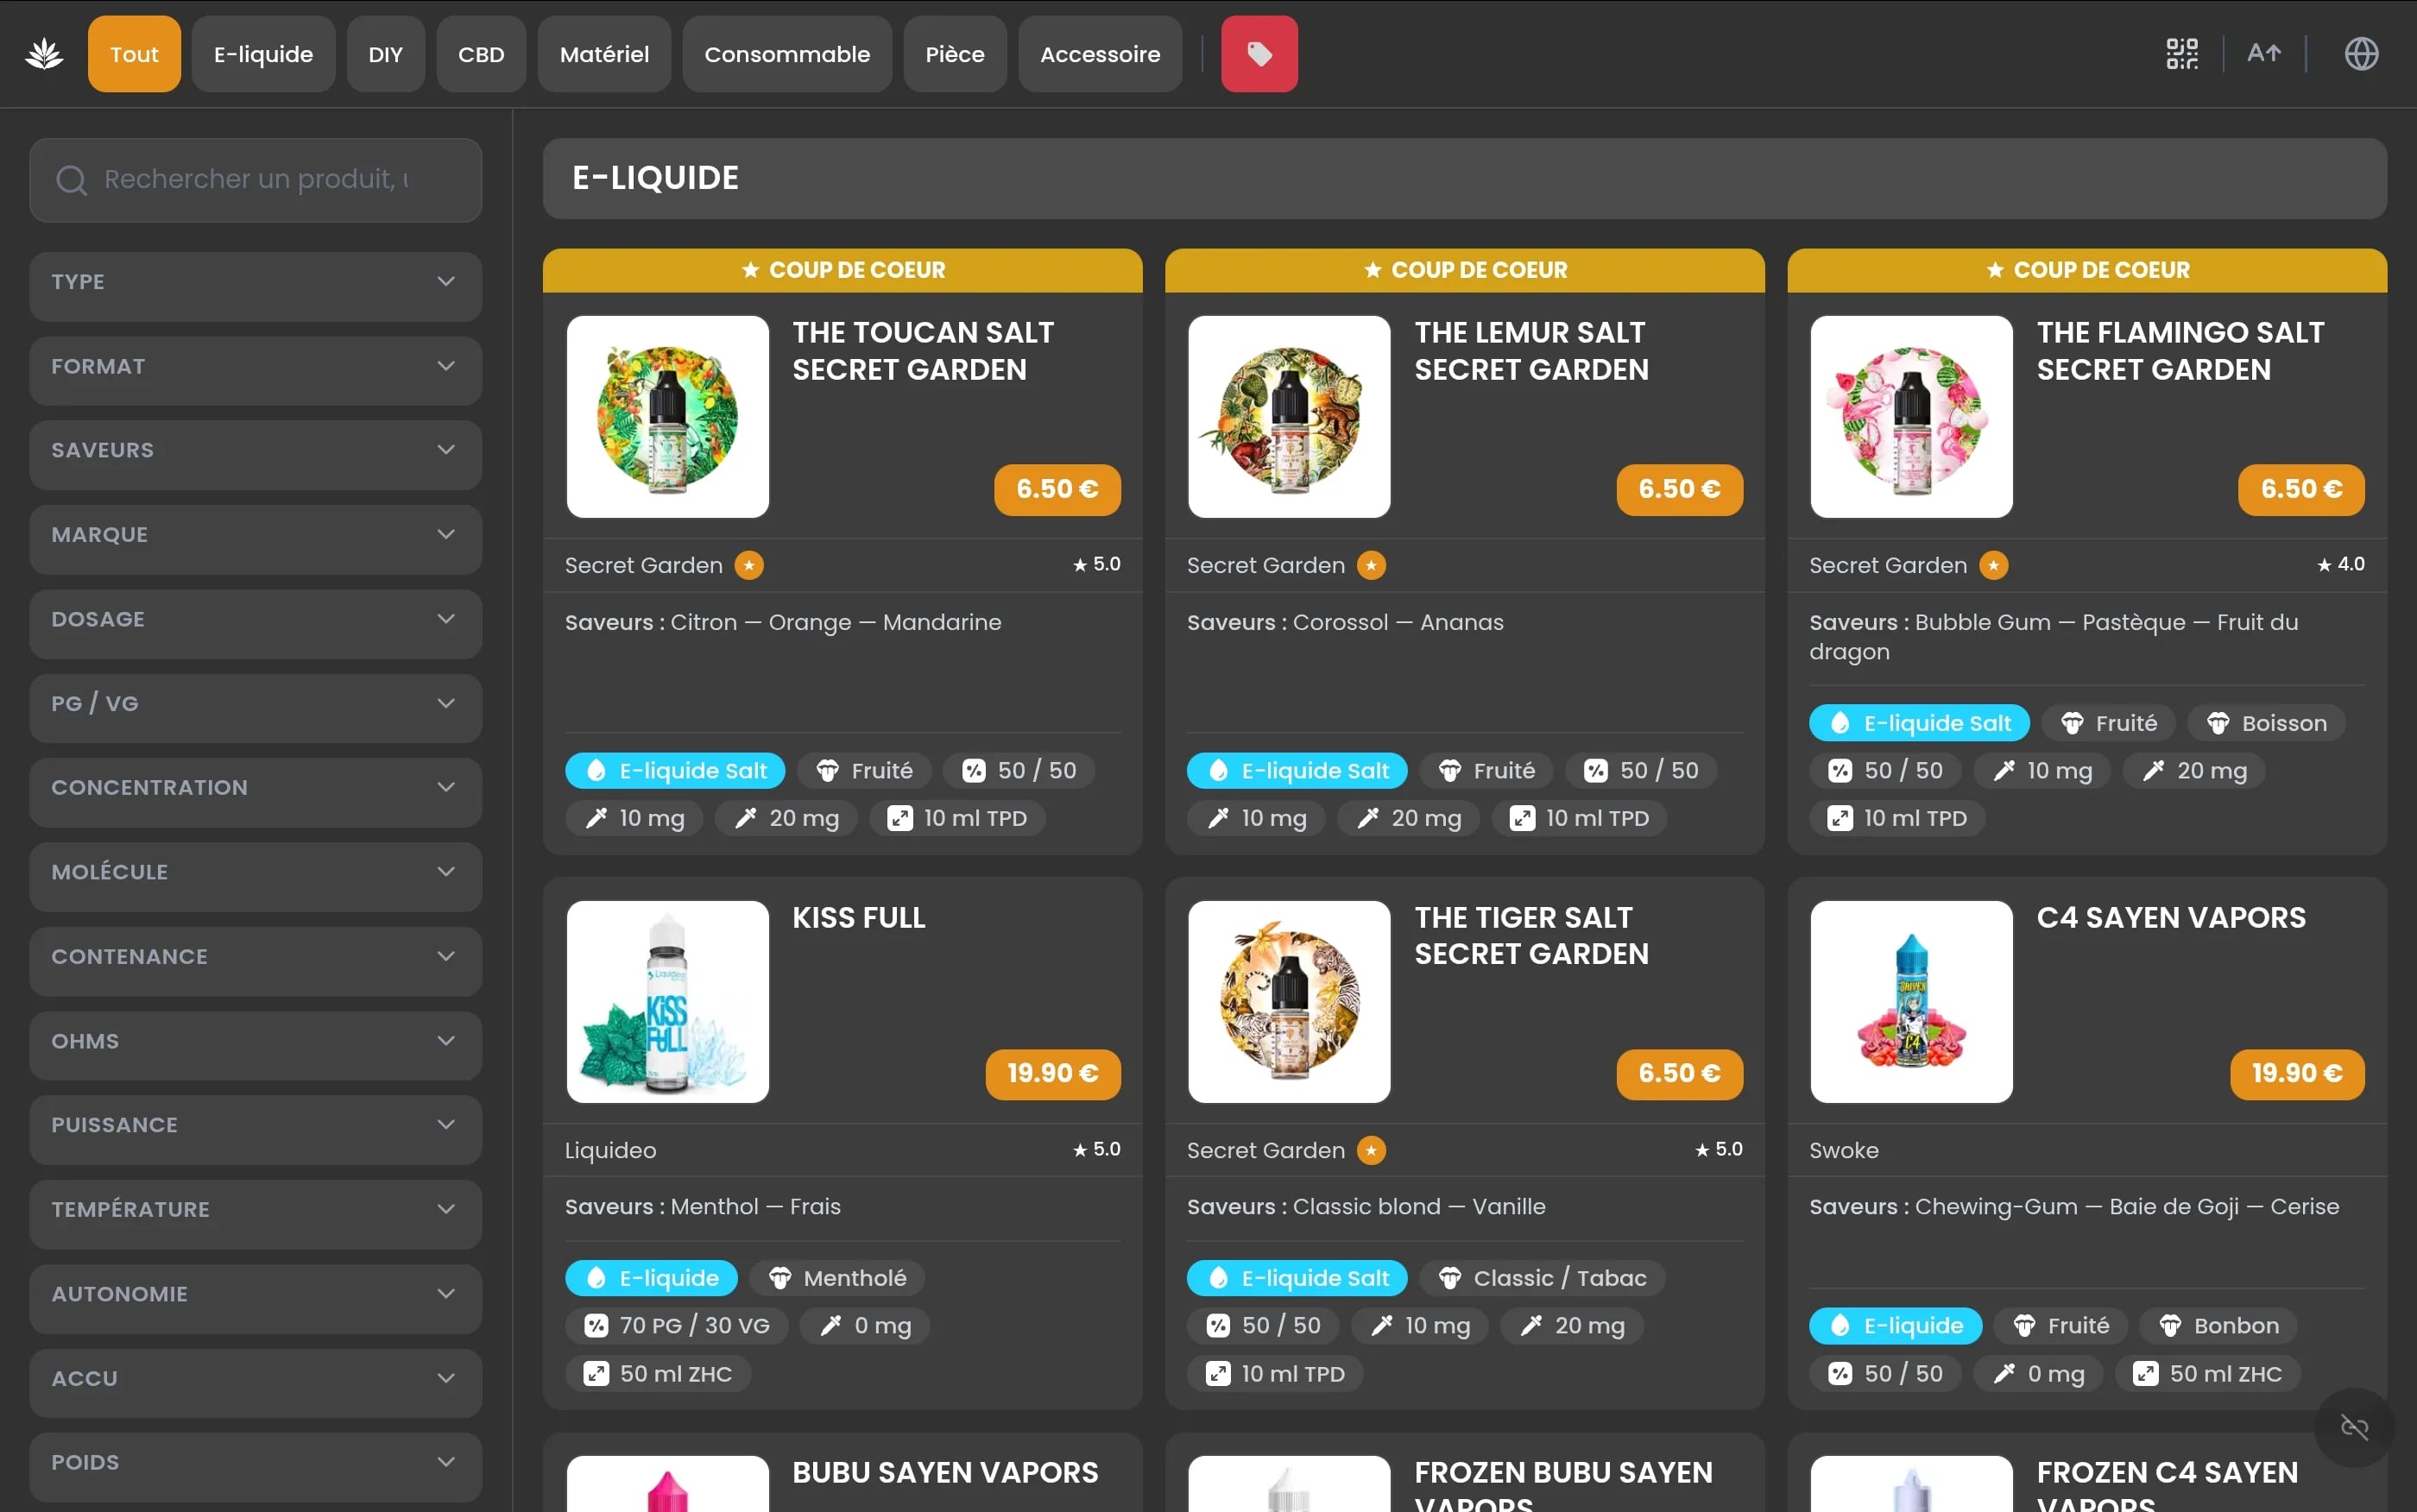
Task: Click the Swoke brand name
Action: (1844, 1150)
